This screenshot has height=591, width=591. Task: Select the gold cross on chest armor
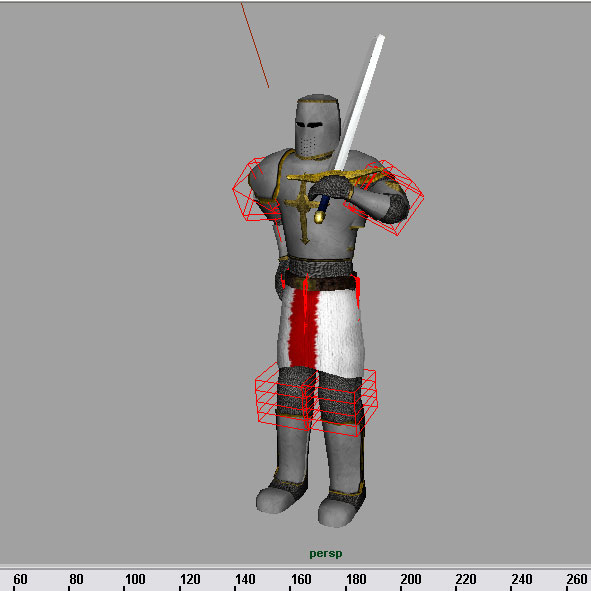tap(304, 209)
